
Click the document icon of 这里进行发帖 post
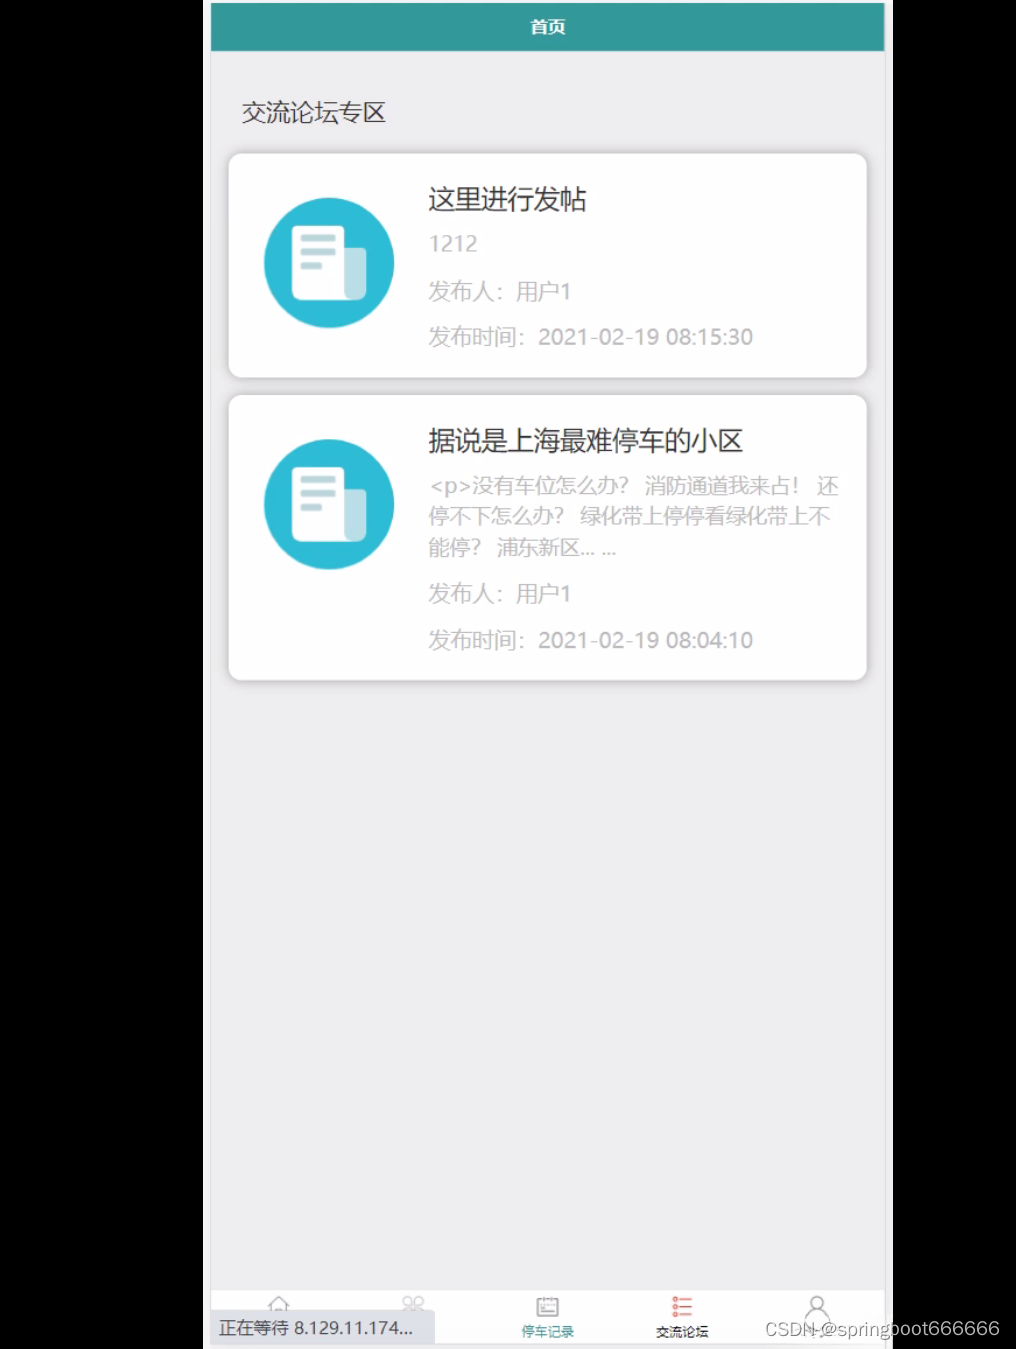pos(329,263)
